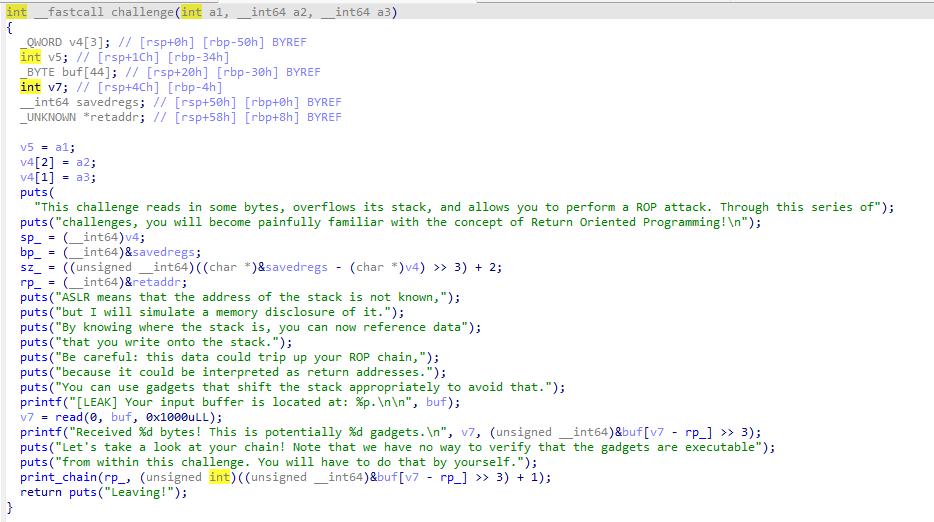Click v4[1] on the a3 assignment line
The image size is (934, 522).
[37, 177]
